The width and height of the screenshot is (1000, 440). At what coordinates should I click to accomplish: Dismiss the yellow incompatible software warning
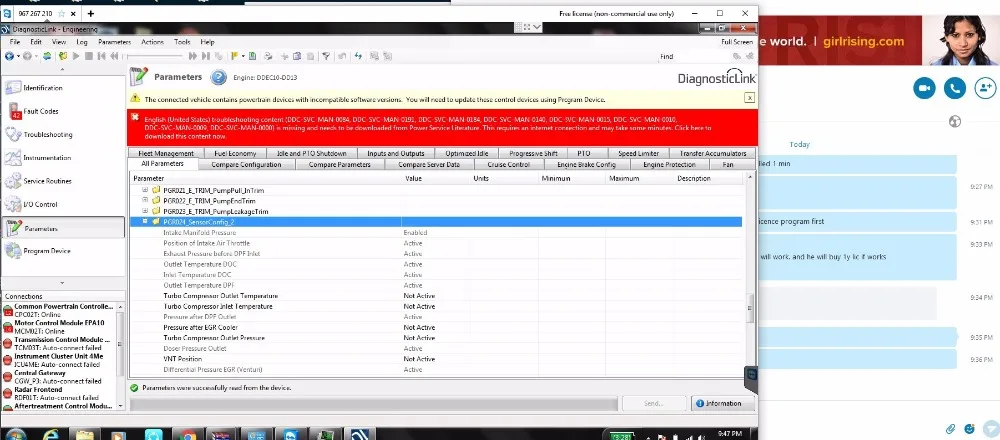pyautogui.click(x=750, y=98)
